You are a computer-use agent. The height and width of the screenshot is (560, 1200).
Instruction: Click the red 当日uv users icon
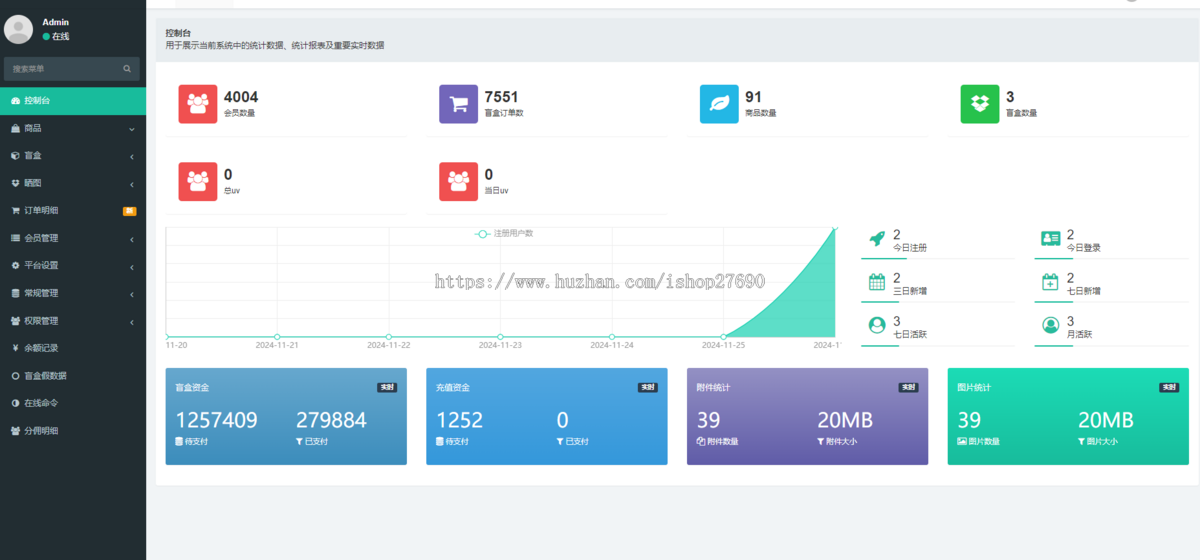(458, 182)
